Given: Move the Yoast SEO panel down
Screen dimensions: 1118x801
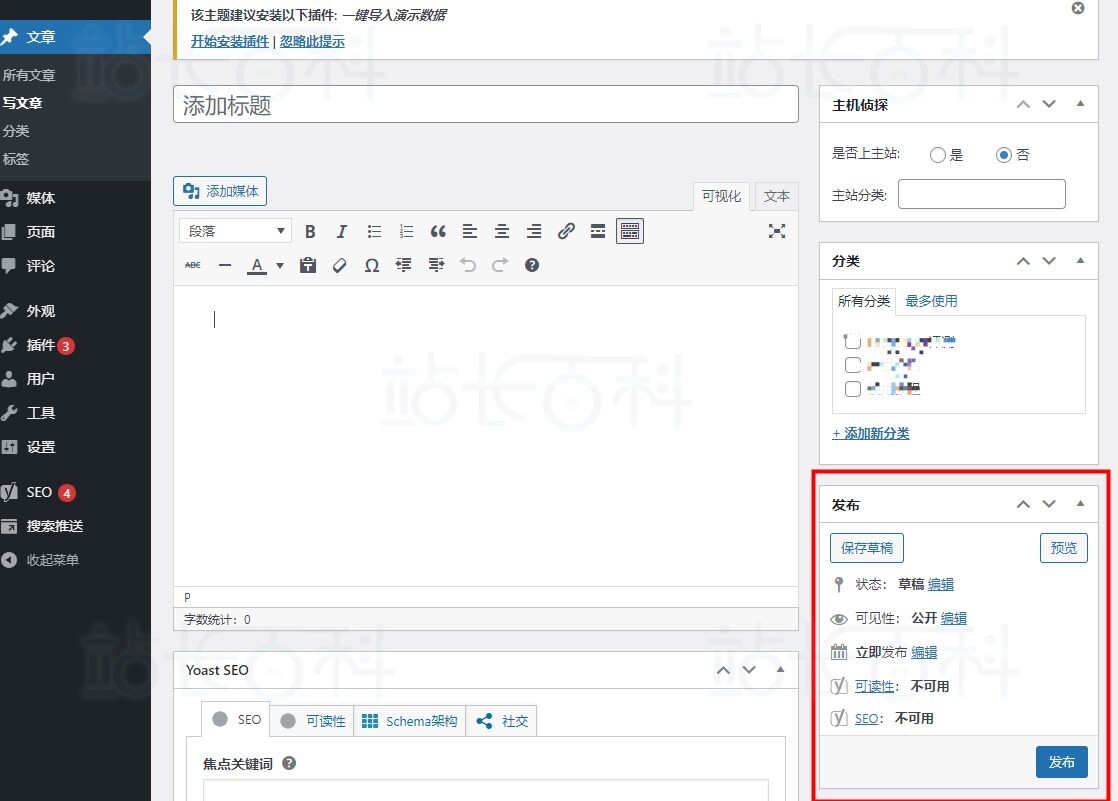Looking at the screenshot, I should pyautogui.click(x=749, y=670).
